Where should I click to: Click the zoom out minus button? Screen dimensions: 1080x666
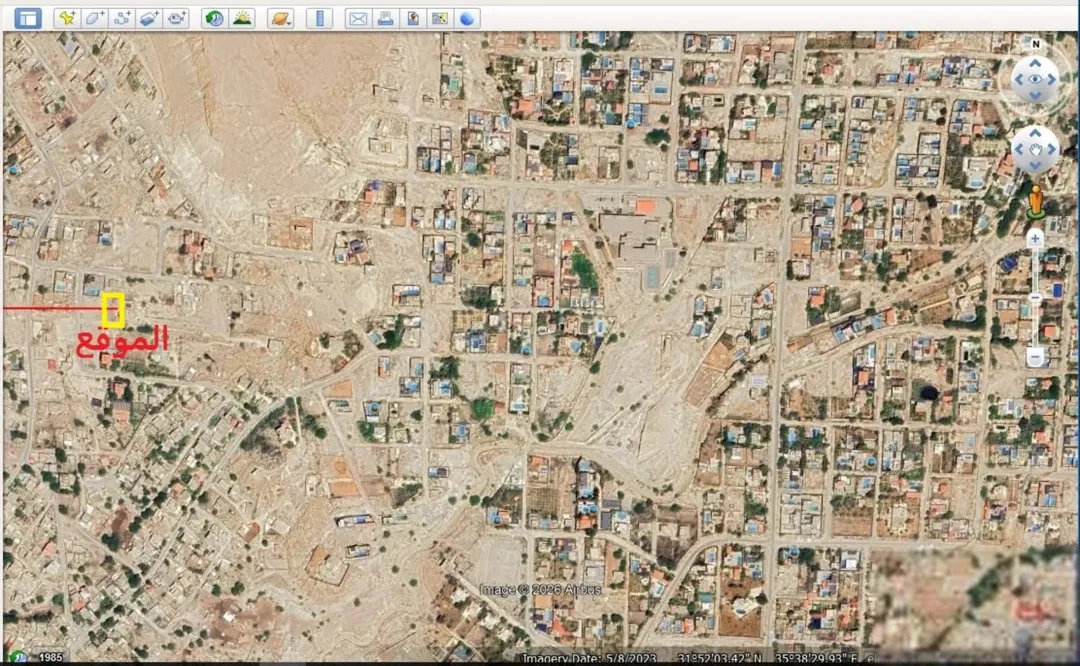1035,357
